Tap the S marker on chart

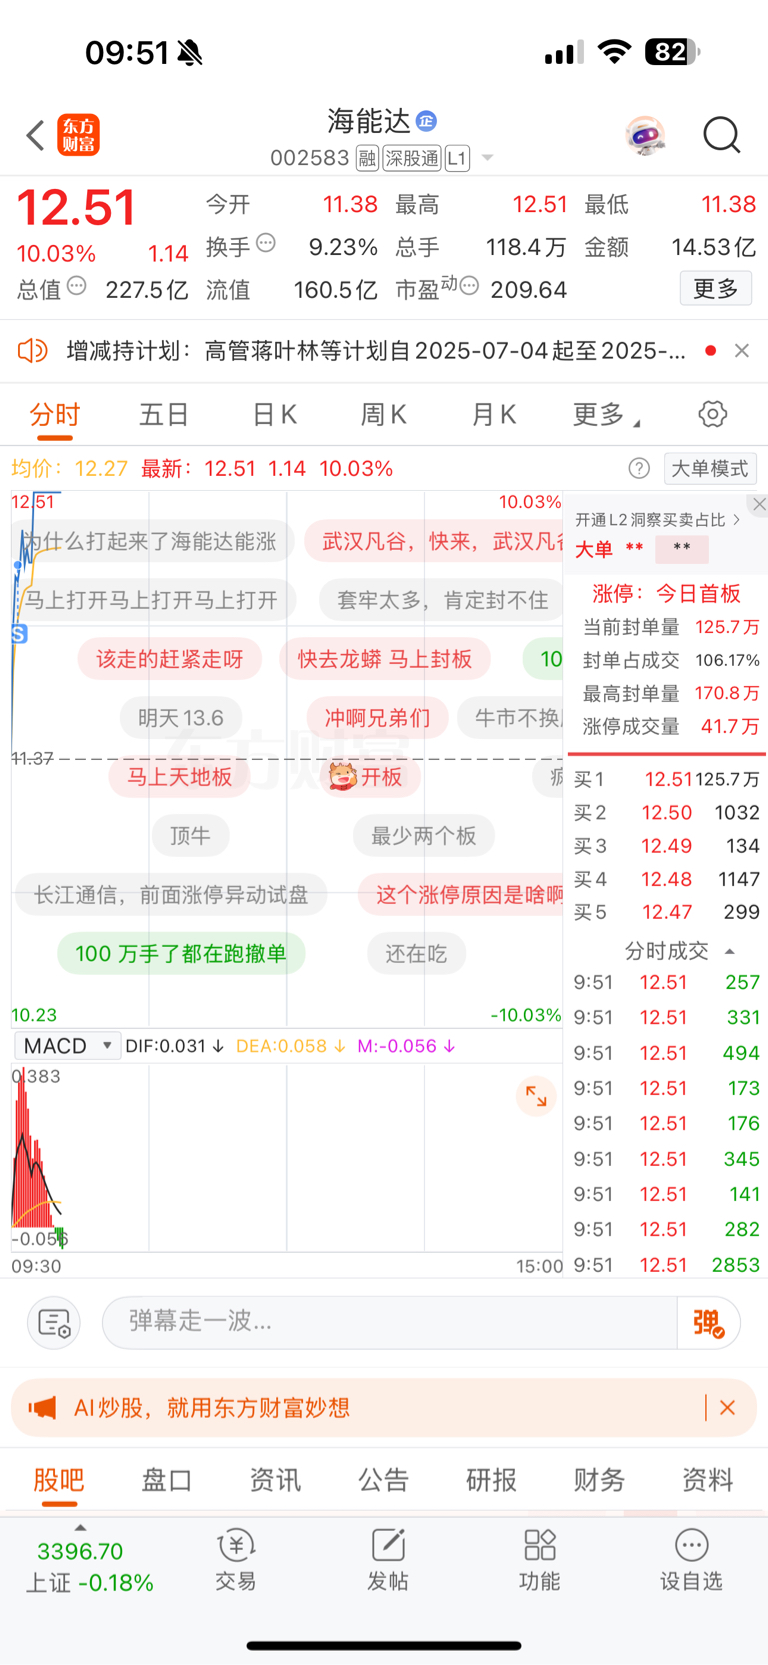pyautogui.click(x=19, y=634)
